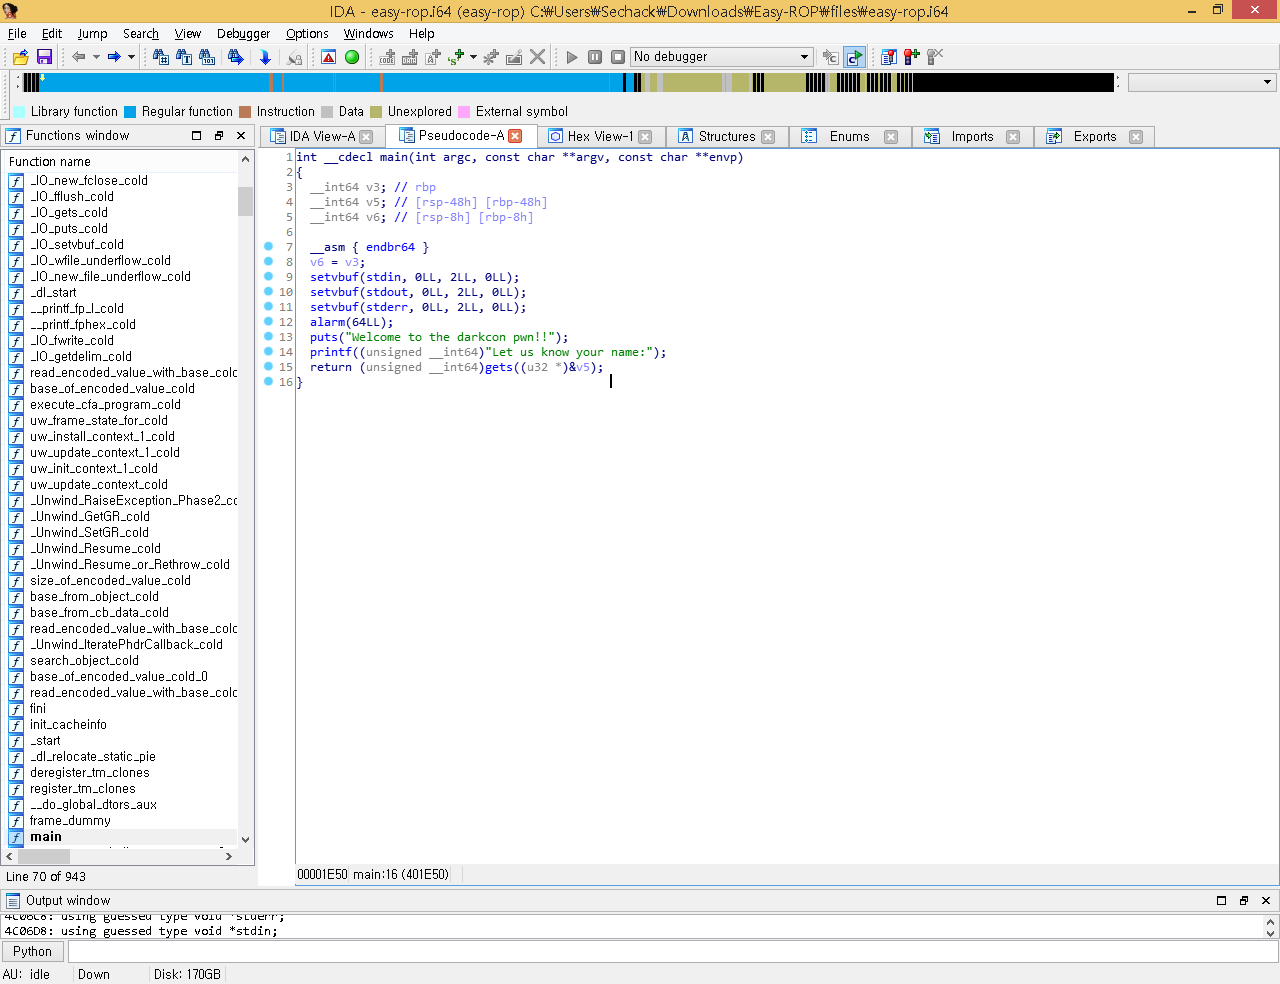
Task: Click the Save database icon
Action: coord(44,57)
